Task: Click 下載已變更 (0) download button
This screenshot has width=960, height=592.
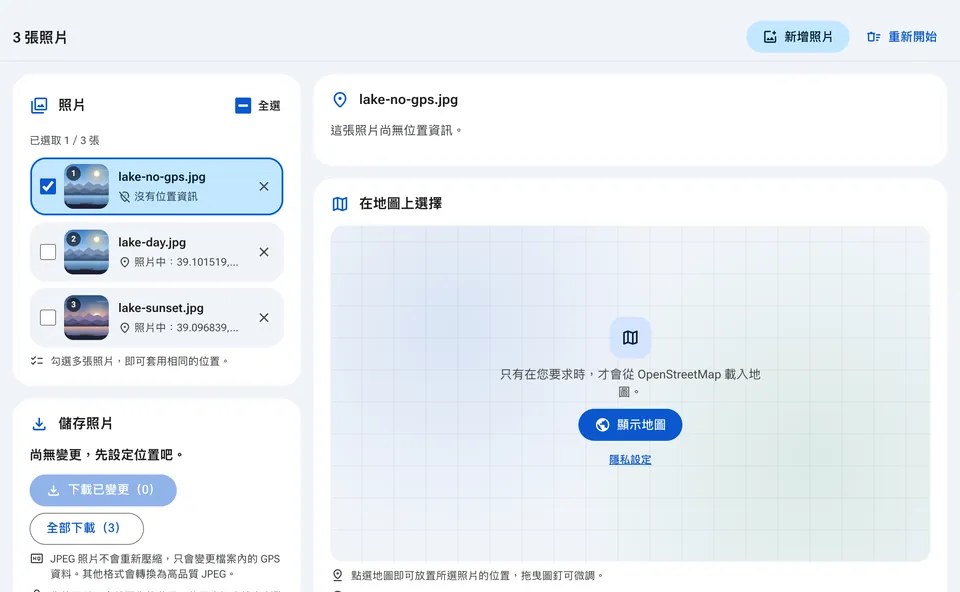Action: pyautogui.click(x=103, y=490)
